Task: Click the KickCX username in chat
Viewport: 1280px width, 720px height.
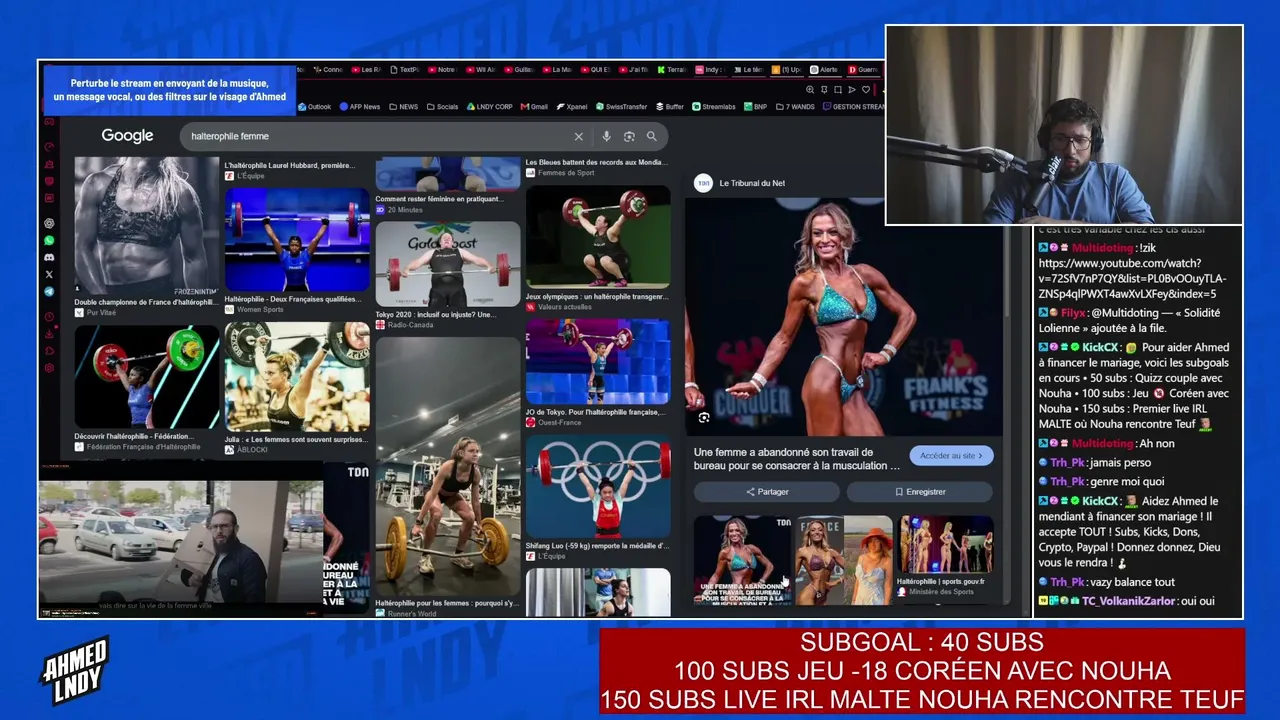Action: [x=1100, y=348]
